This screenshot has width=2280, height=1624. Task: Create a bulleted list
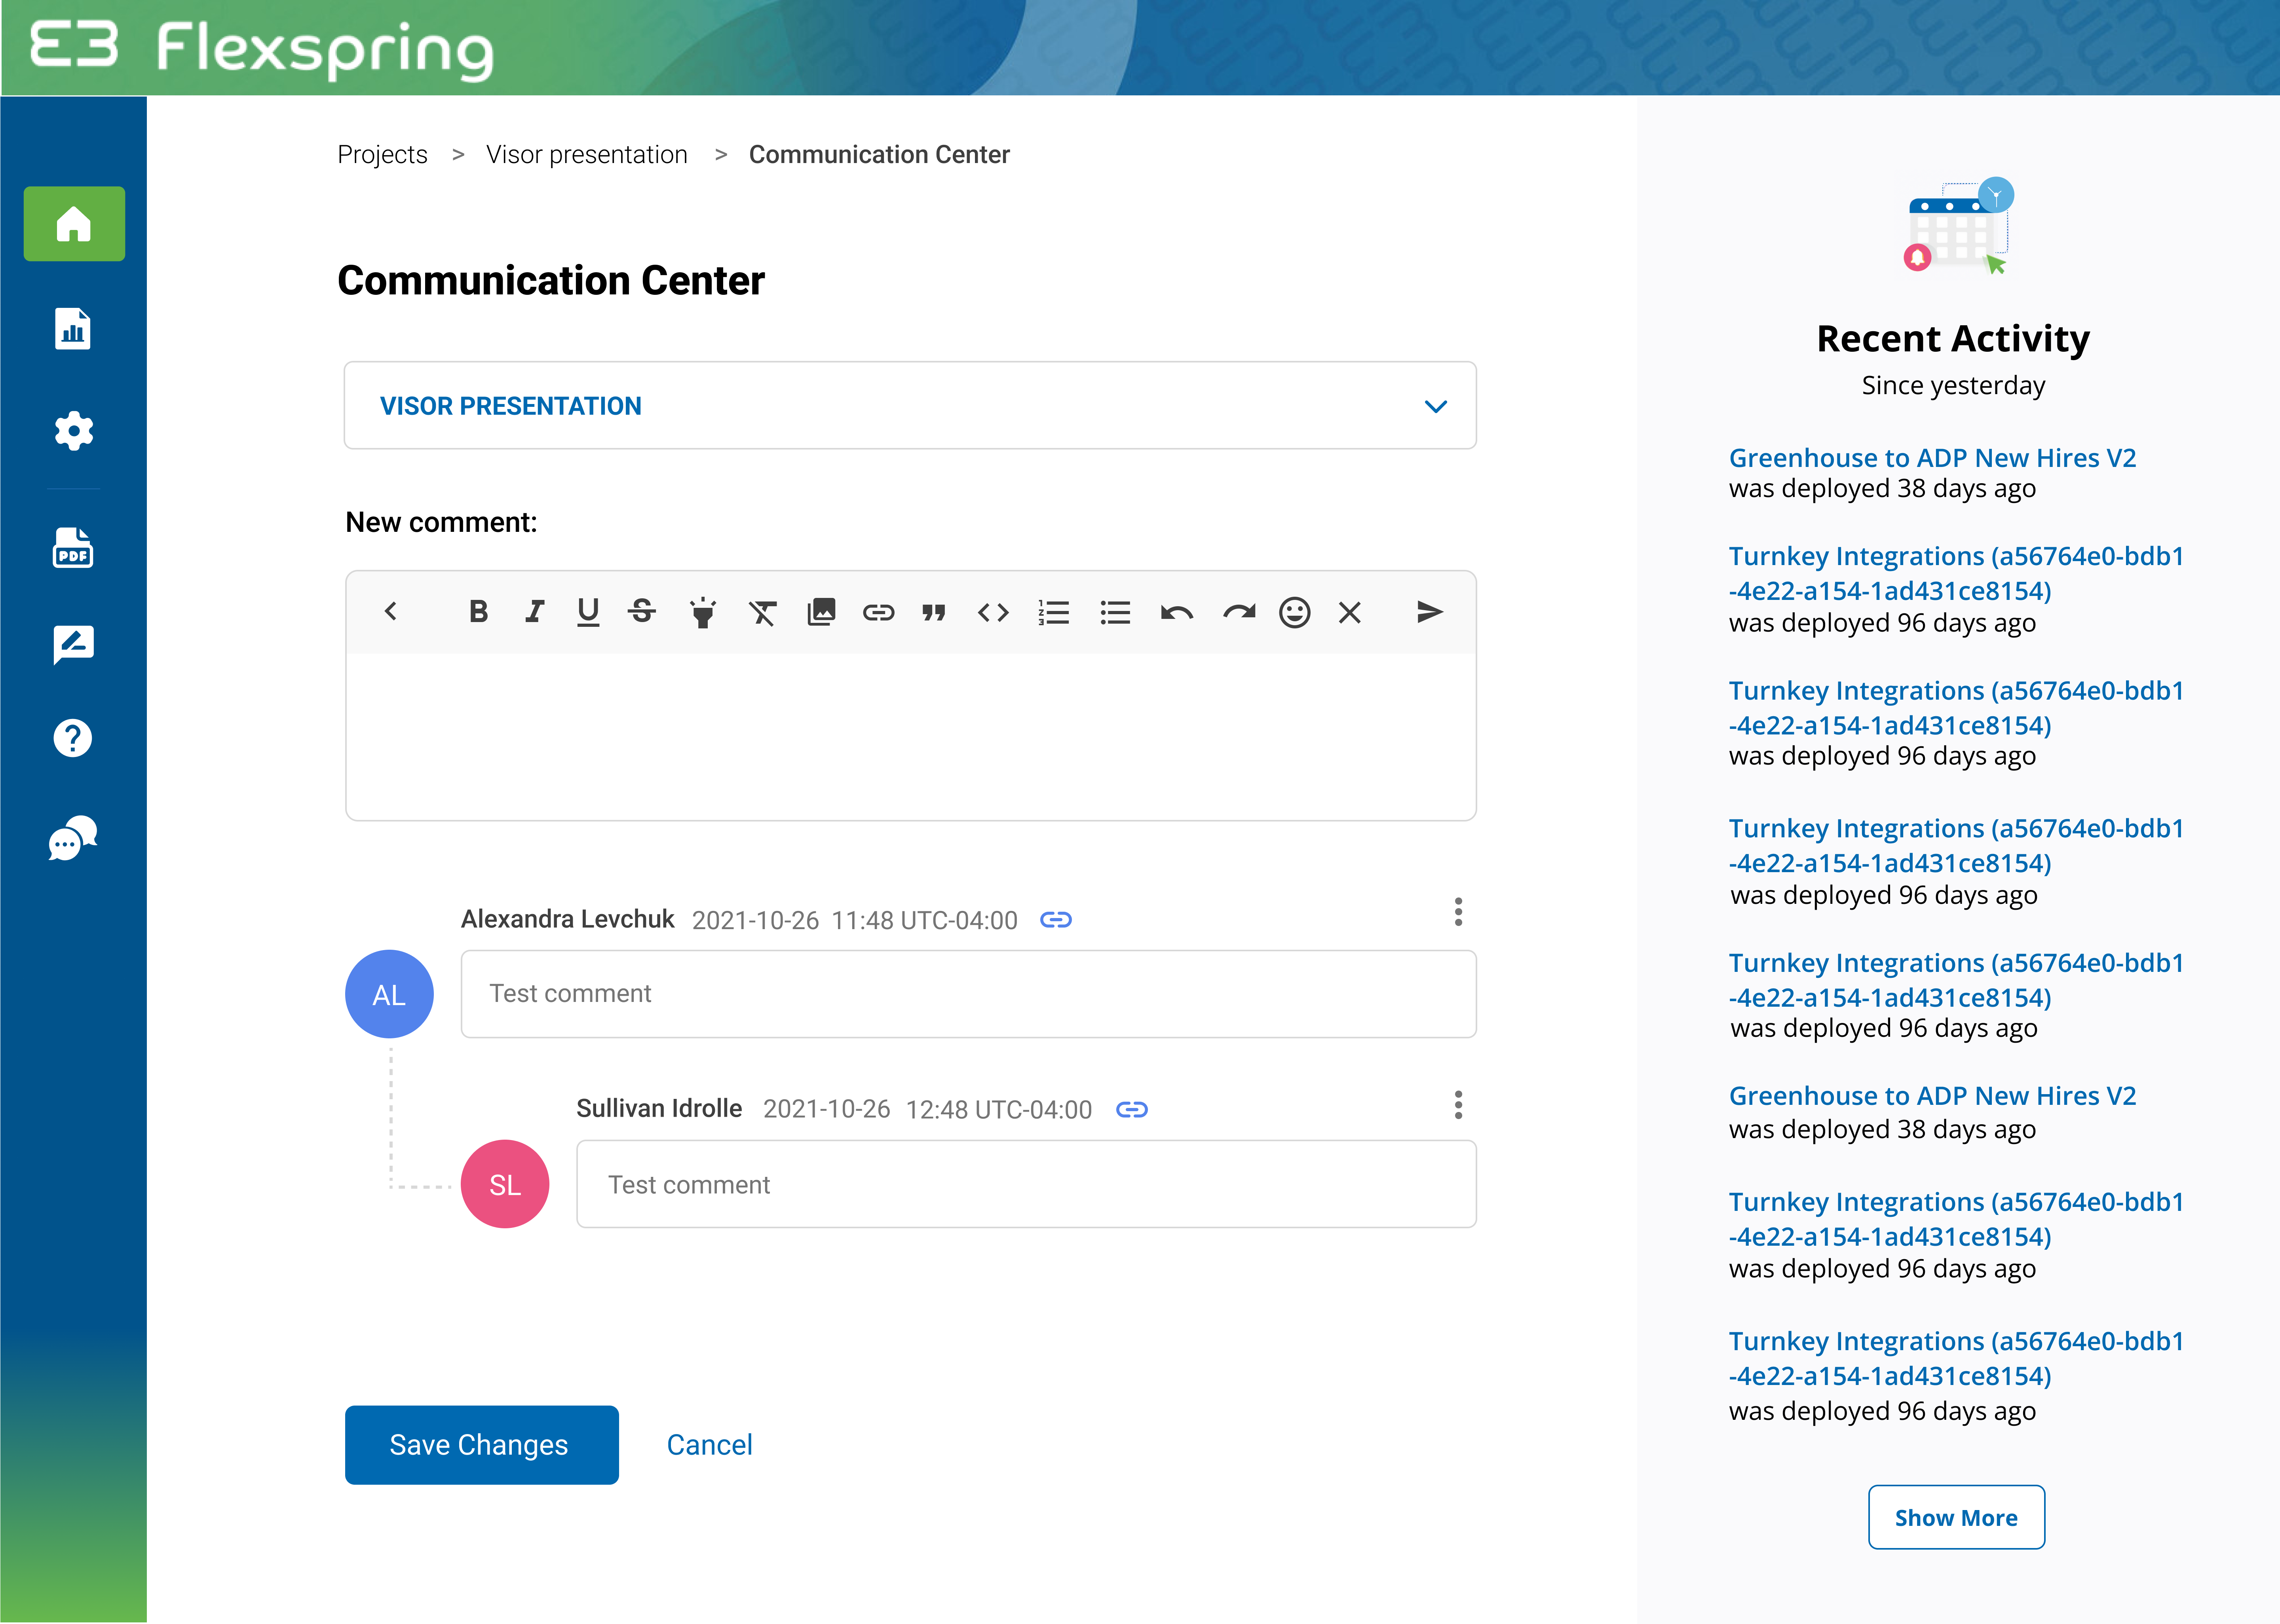(x=1115, y=612)
